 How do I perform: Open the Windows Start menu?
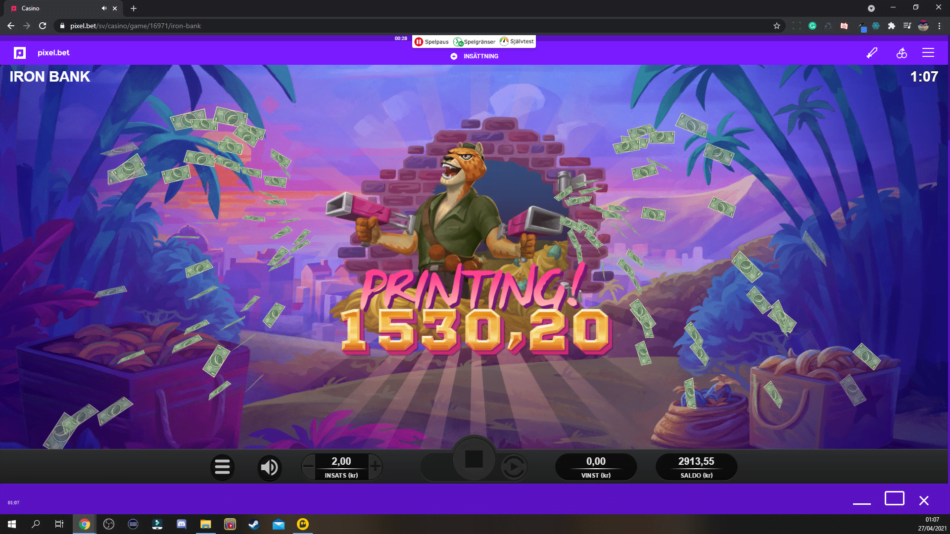click(x=12, y=524)
